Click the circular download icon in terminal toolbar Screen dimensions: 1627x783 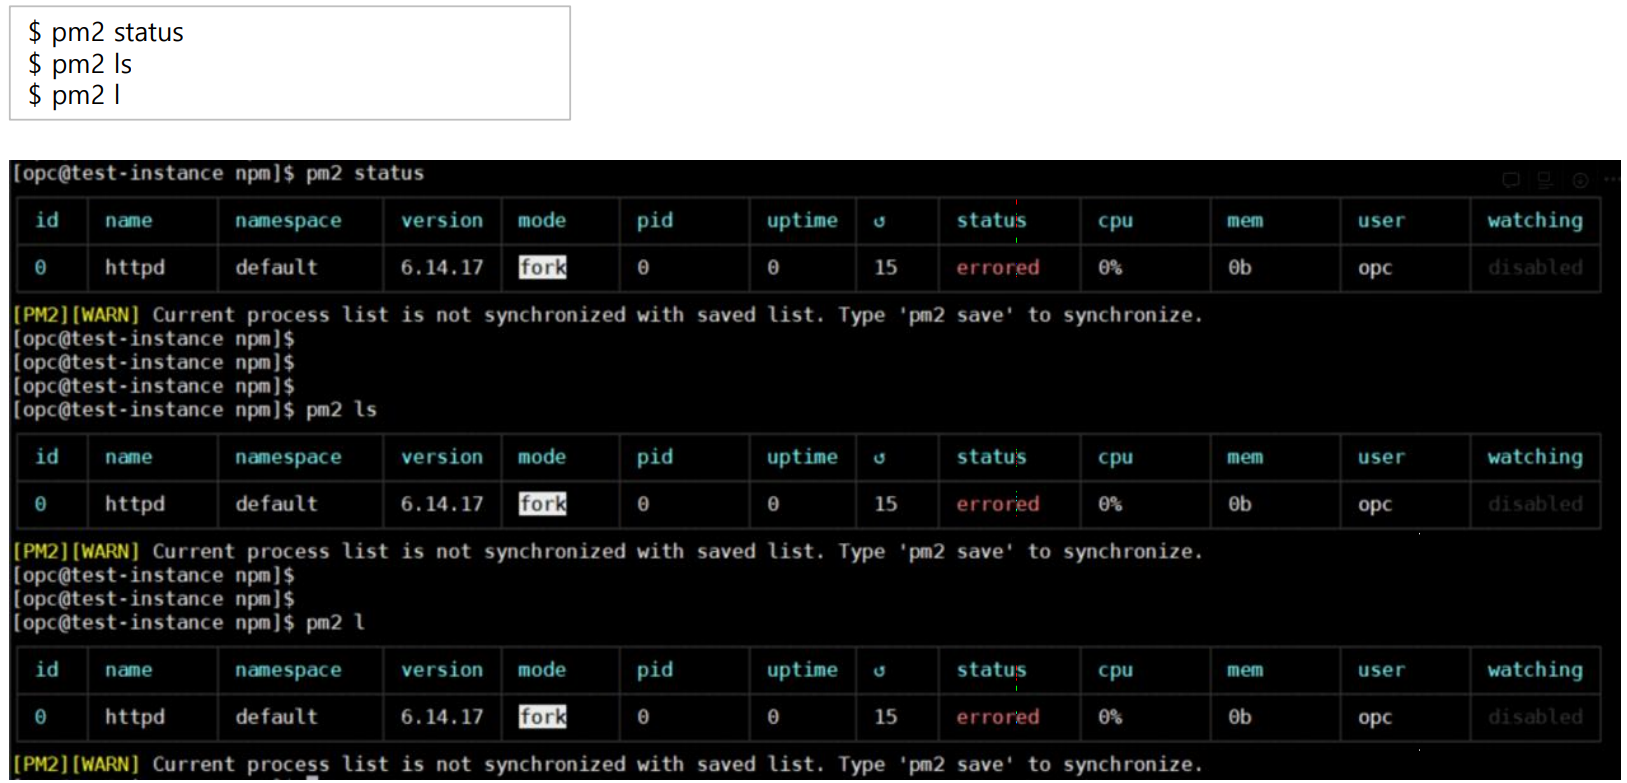point(1580,180)
